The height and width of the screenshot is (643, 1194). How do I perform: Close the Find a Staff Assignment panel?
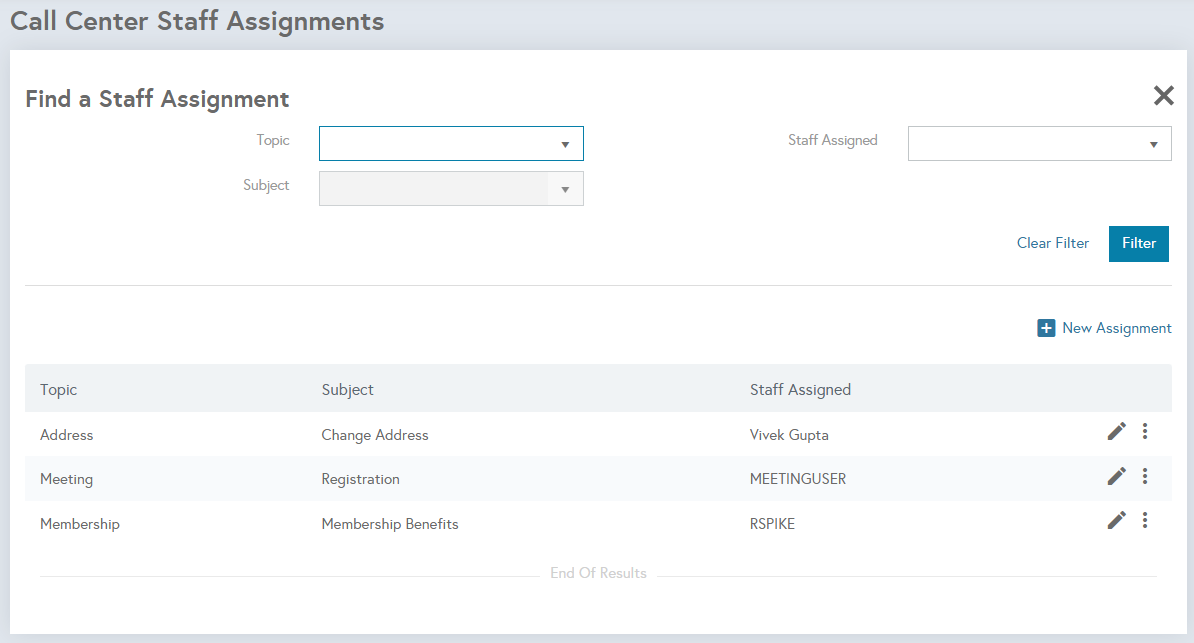(1164, 96)
